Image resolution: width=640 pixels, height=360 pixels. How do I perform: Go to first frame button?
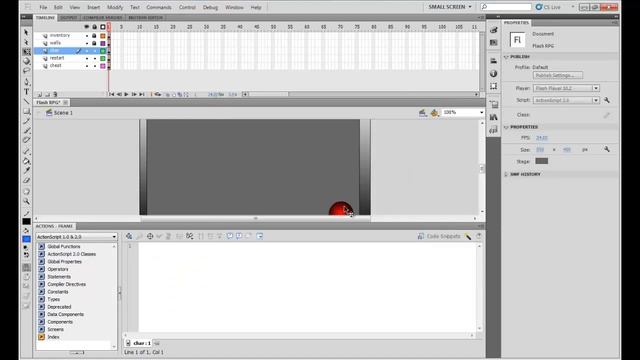pos(111,94)
